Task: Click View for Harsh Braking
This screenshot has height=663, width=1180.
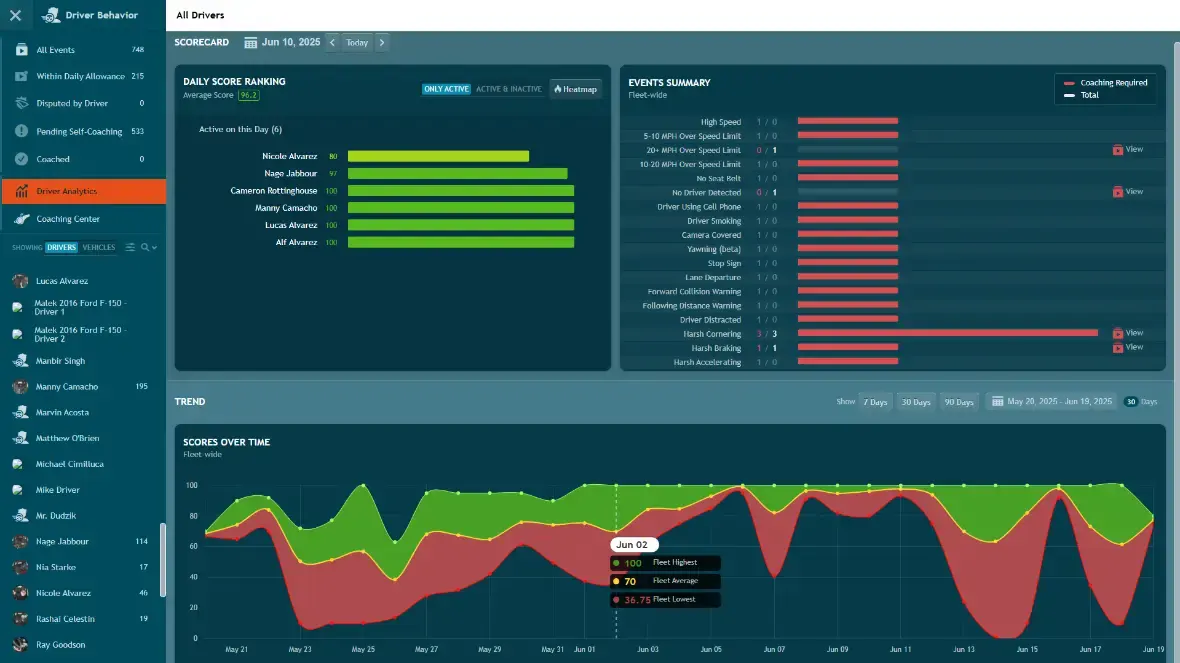Action: click(1127, 348)
